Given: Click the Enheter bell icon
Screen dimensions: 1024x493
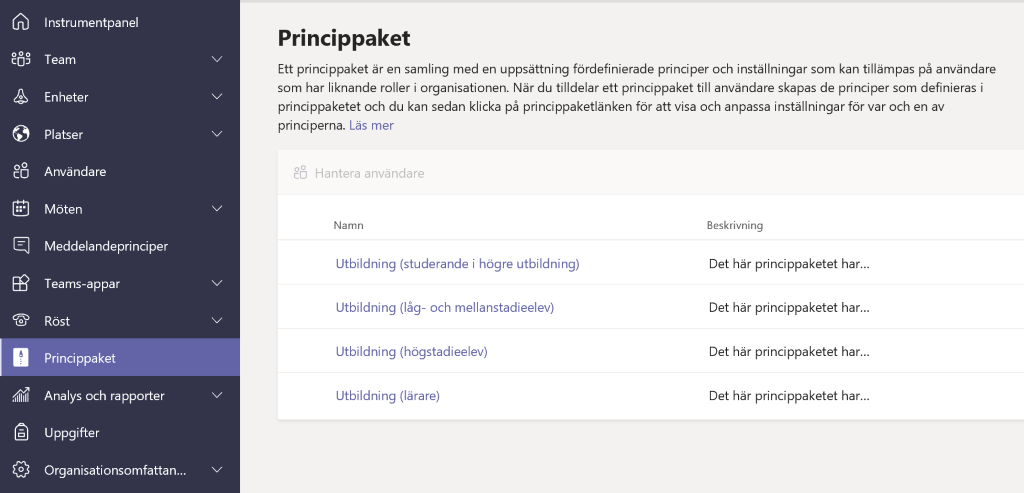Looking at the screenshot, I should (21, 97).
